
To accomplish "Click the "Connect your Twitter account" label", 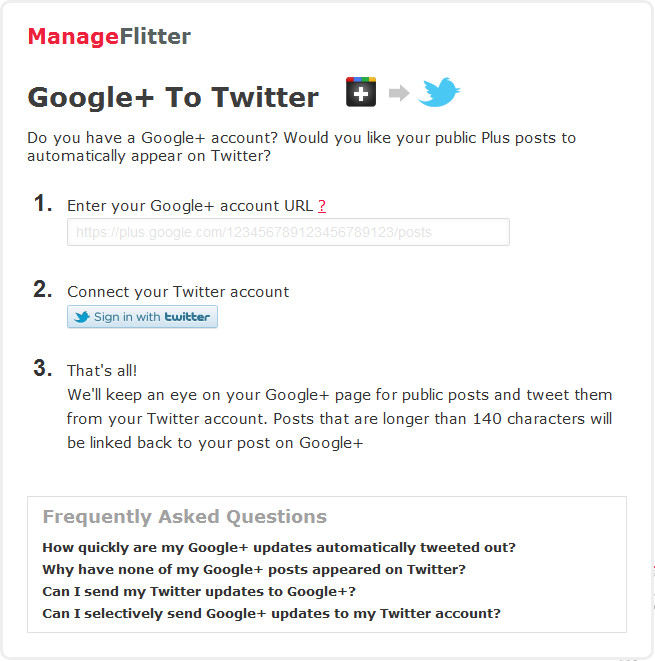I will [x=178, y=292].
